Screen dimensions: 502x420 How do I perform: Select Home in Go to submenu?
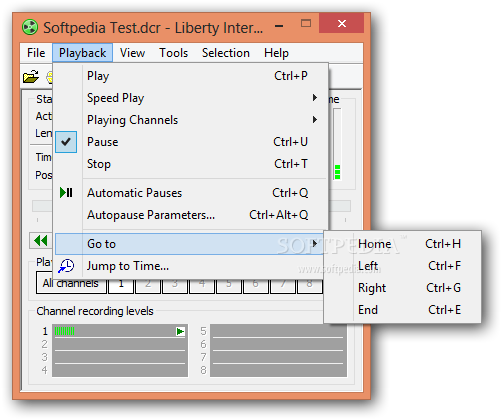pyautogui.click(x=403, y=244)
